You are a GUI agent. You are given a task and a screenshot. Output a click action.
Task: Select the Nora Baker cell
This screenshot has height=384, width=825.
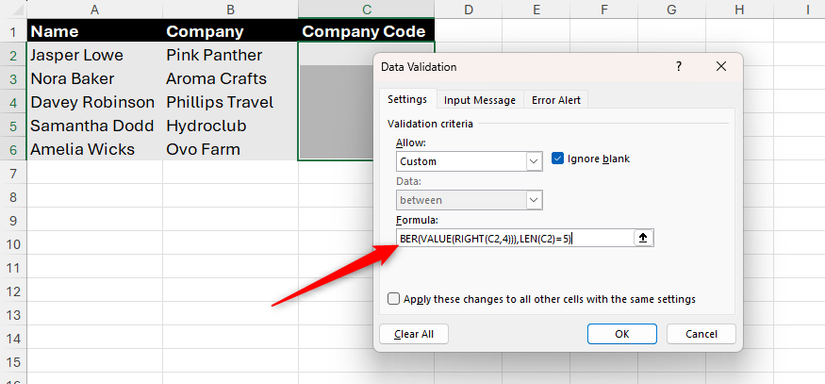pyautogui.click(x=95, y=78)
